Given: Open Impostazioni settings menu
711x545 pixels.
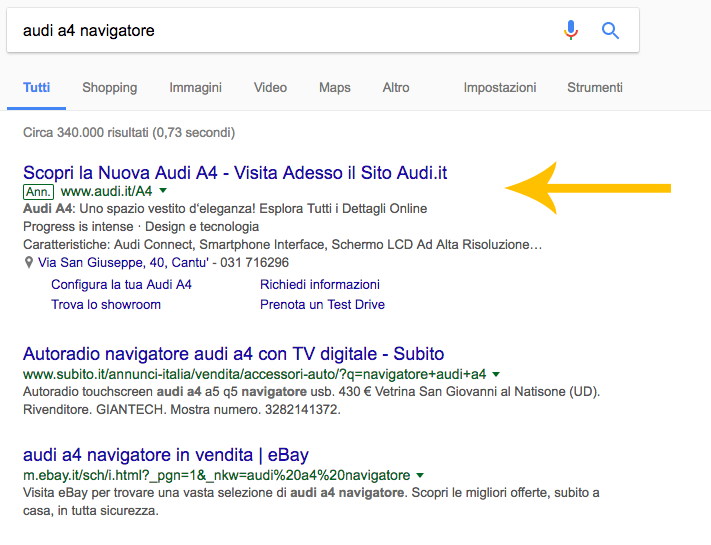Looking at the screenshot, I should click(500, 88).
